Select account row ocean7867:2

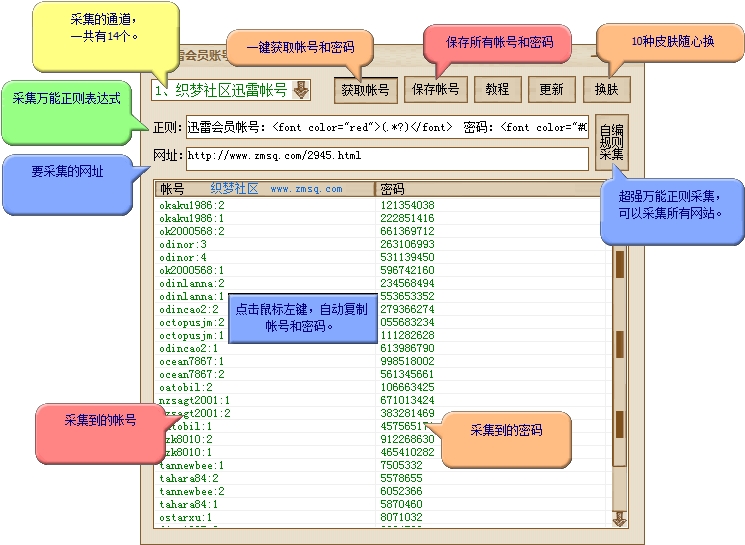(192, 374)
